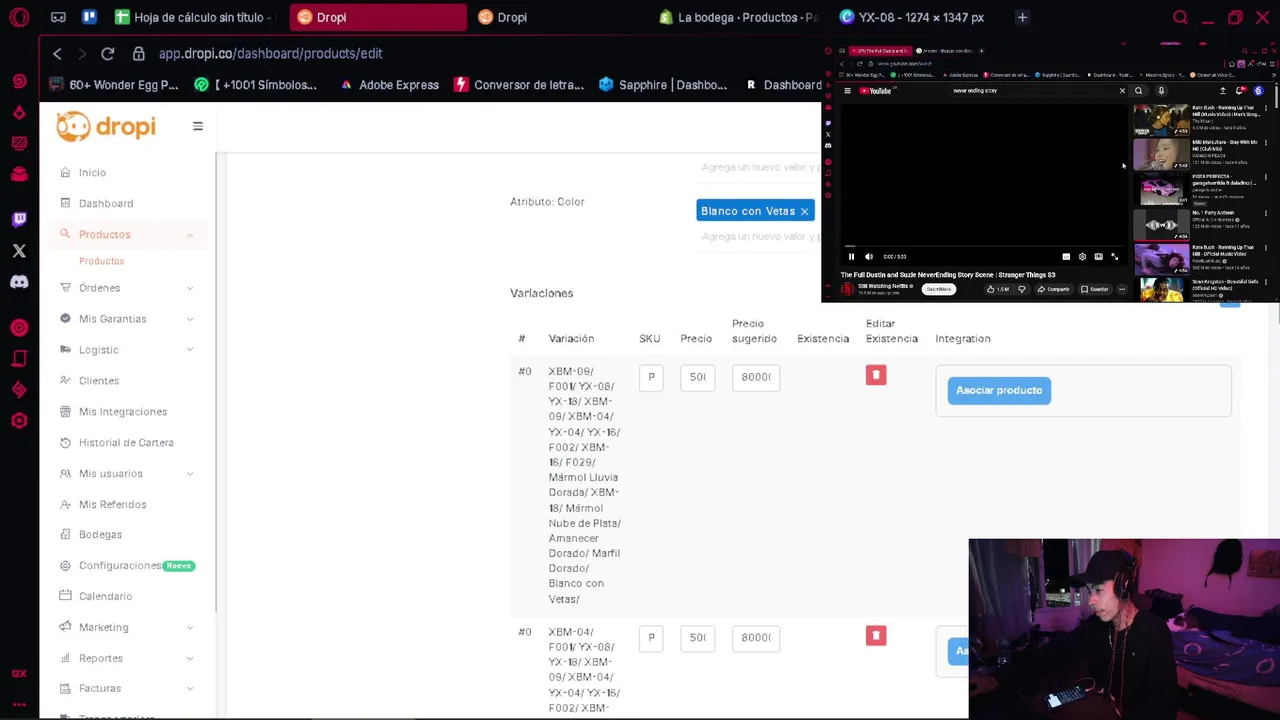Expand the Facturas sidebar section

[190, 689]
